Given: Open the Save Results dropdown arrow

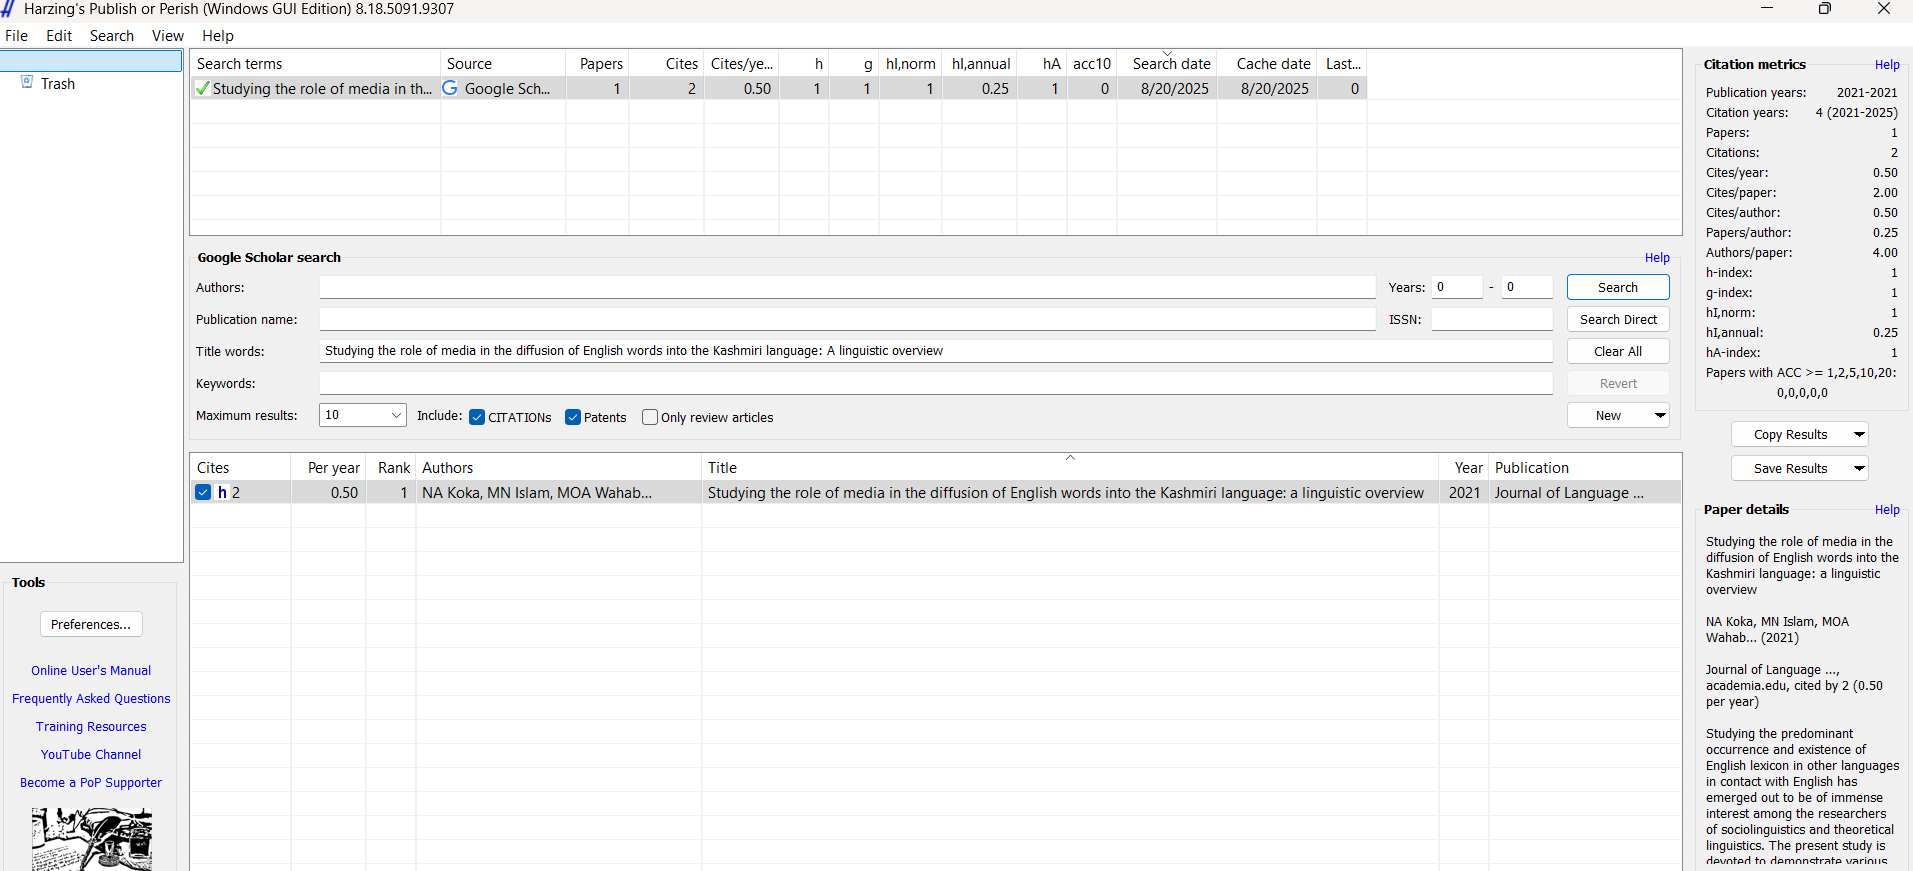Looking at the screenshot, I should (x=1858, y=468).
